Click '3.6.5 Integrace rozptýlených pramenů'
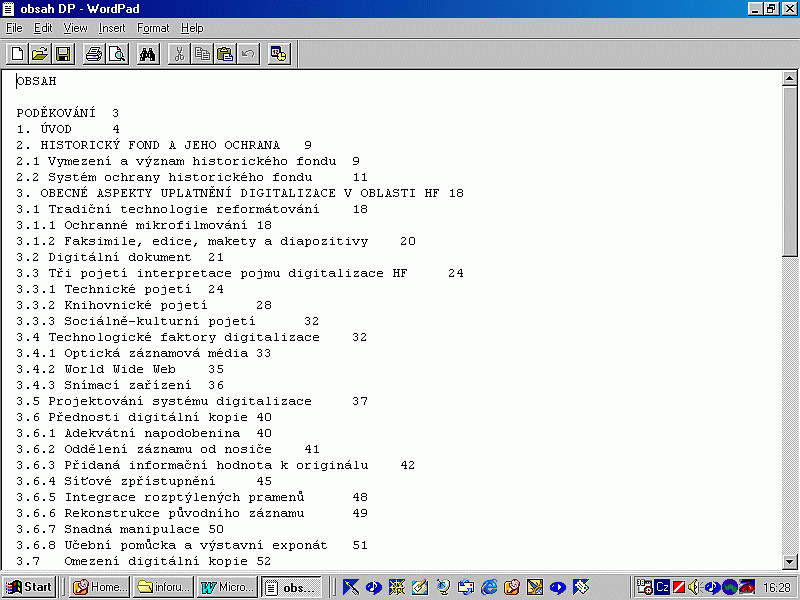This screenshot has width=800, height=600. [x=160, y=497]
